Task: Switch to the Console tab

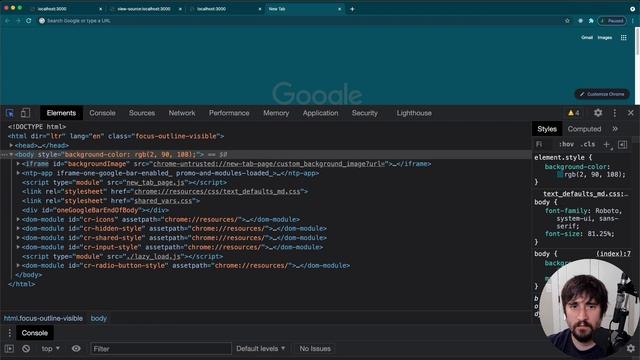Action: [102, 113]
